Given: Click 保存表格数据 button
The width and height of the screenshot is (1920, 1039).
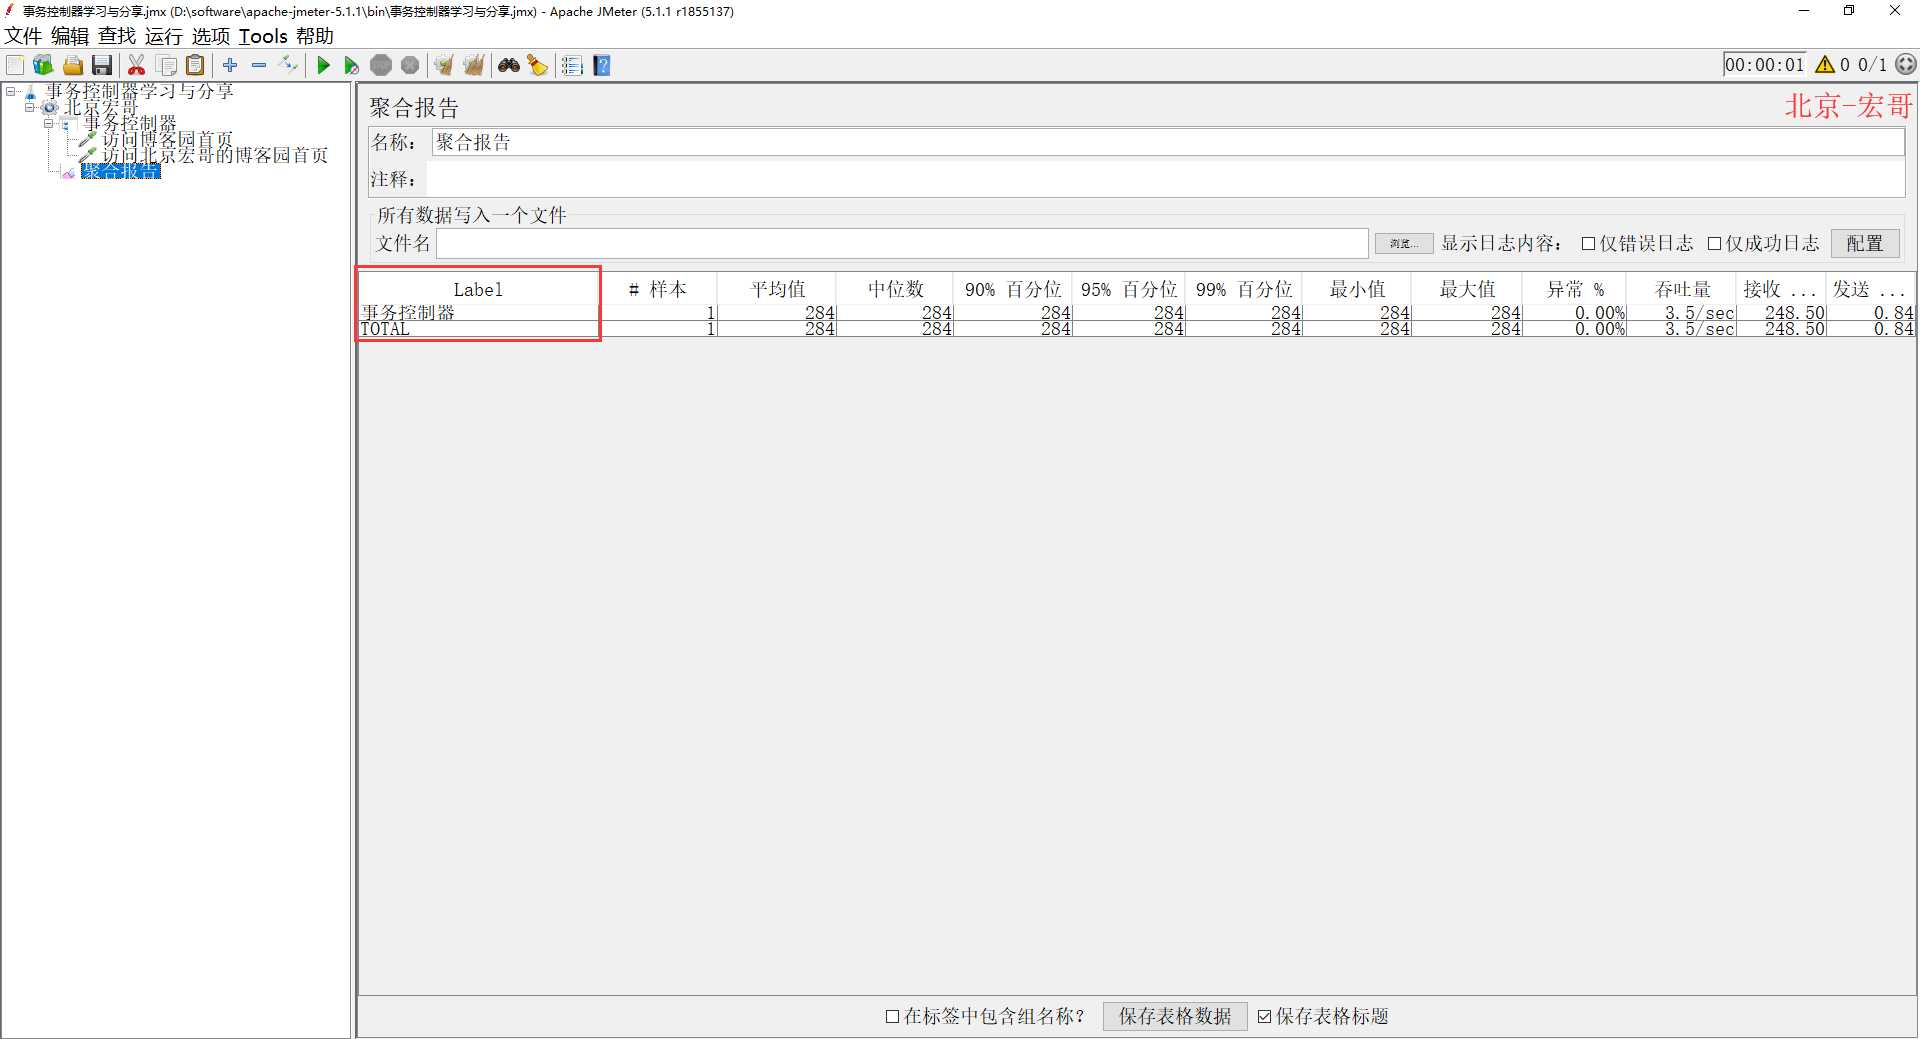Looking at the screenshot, I should (1175, 1016).
